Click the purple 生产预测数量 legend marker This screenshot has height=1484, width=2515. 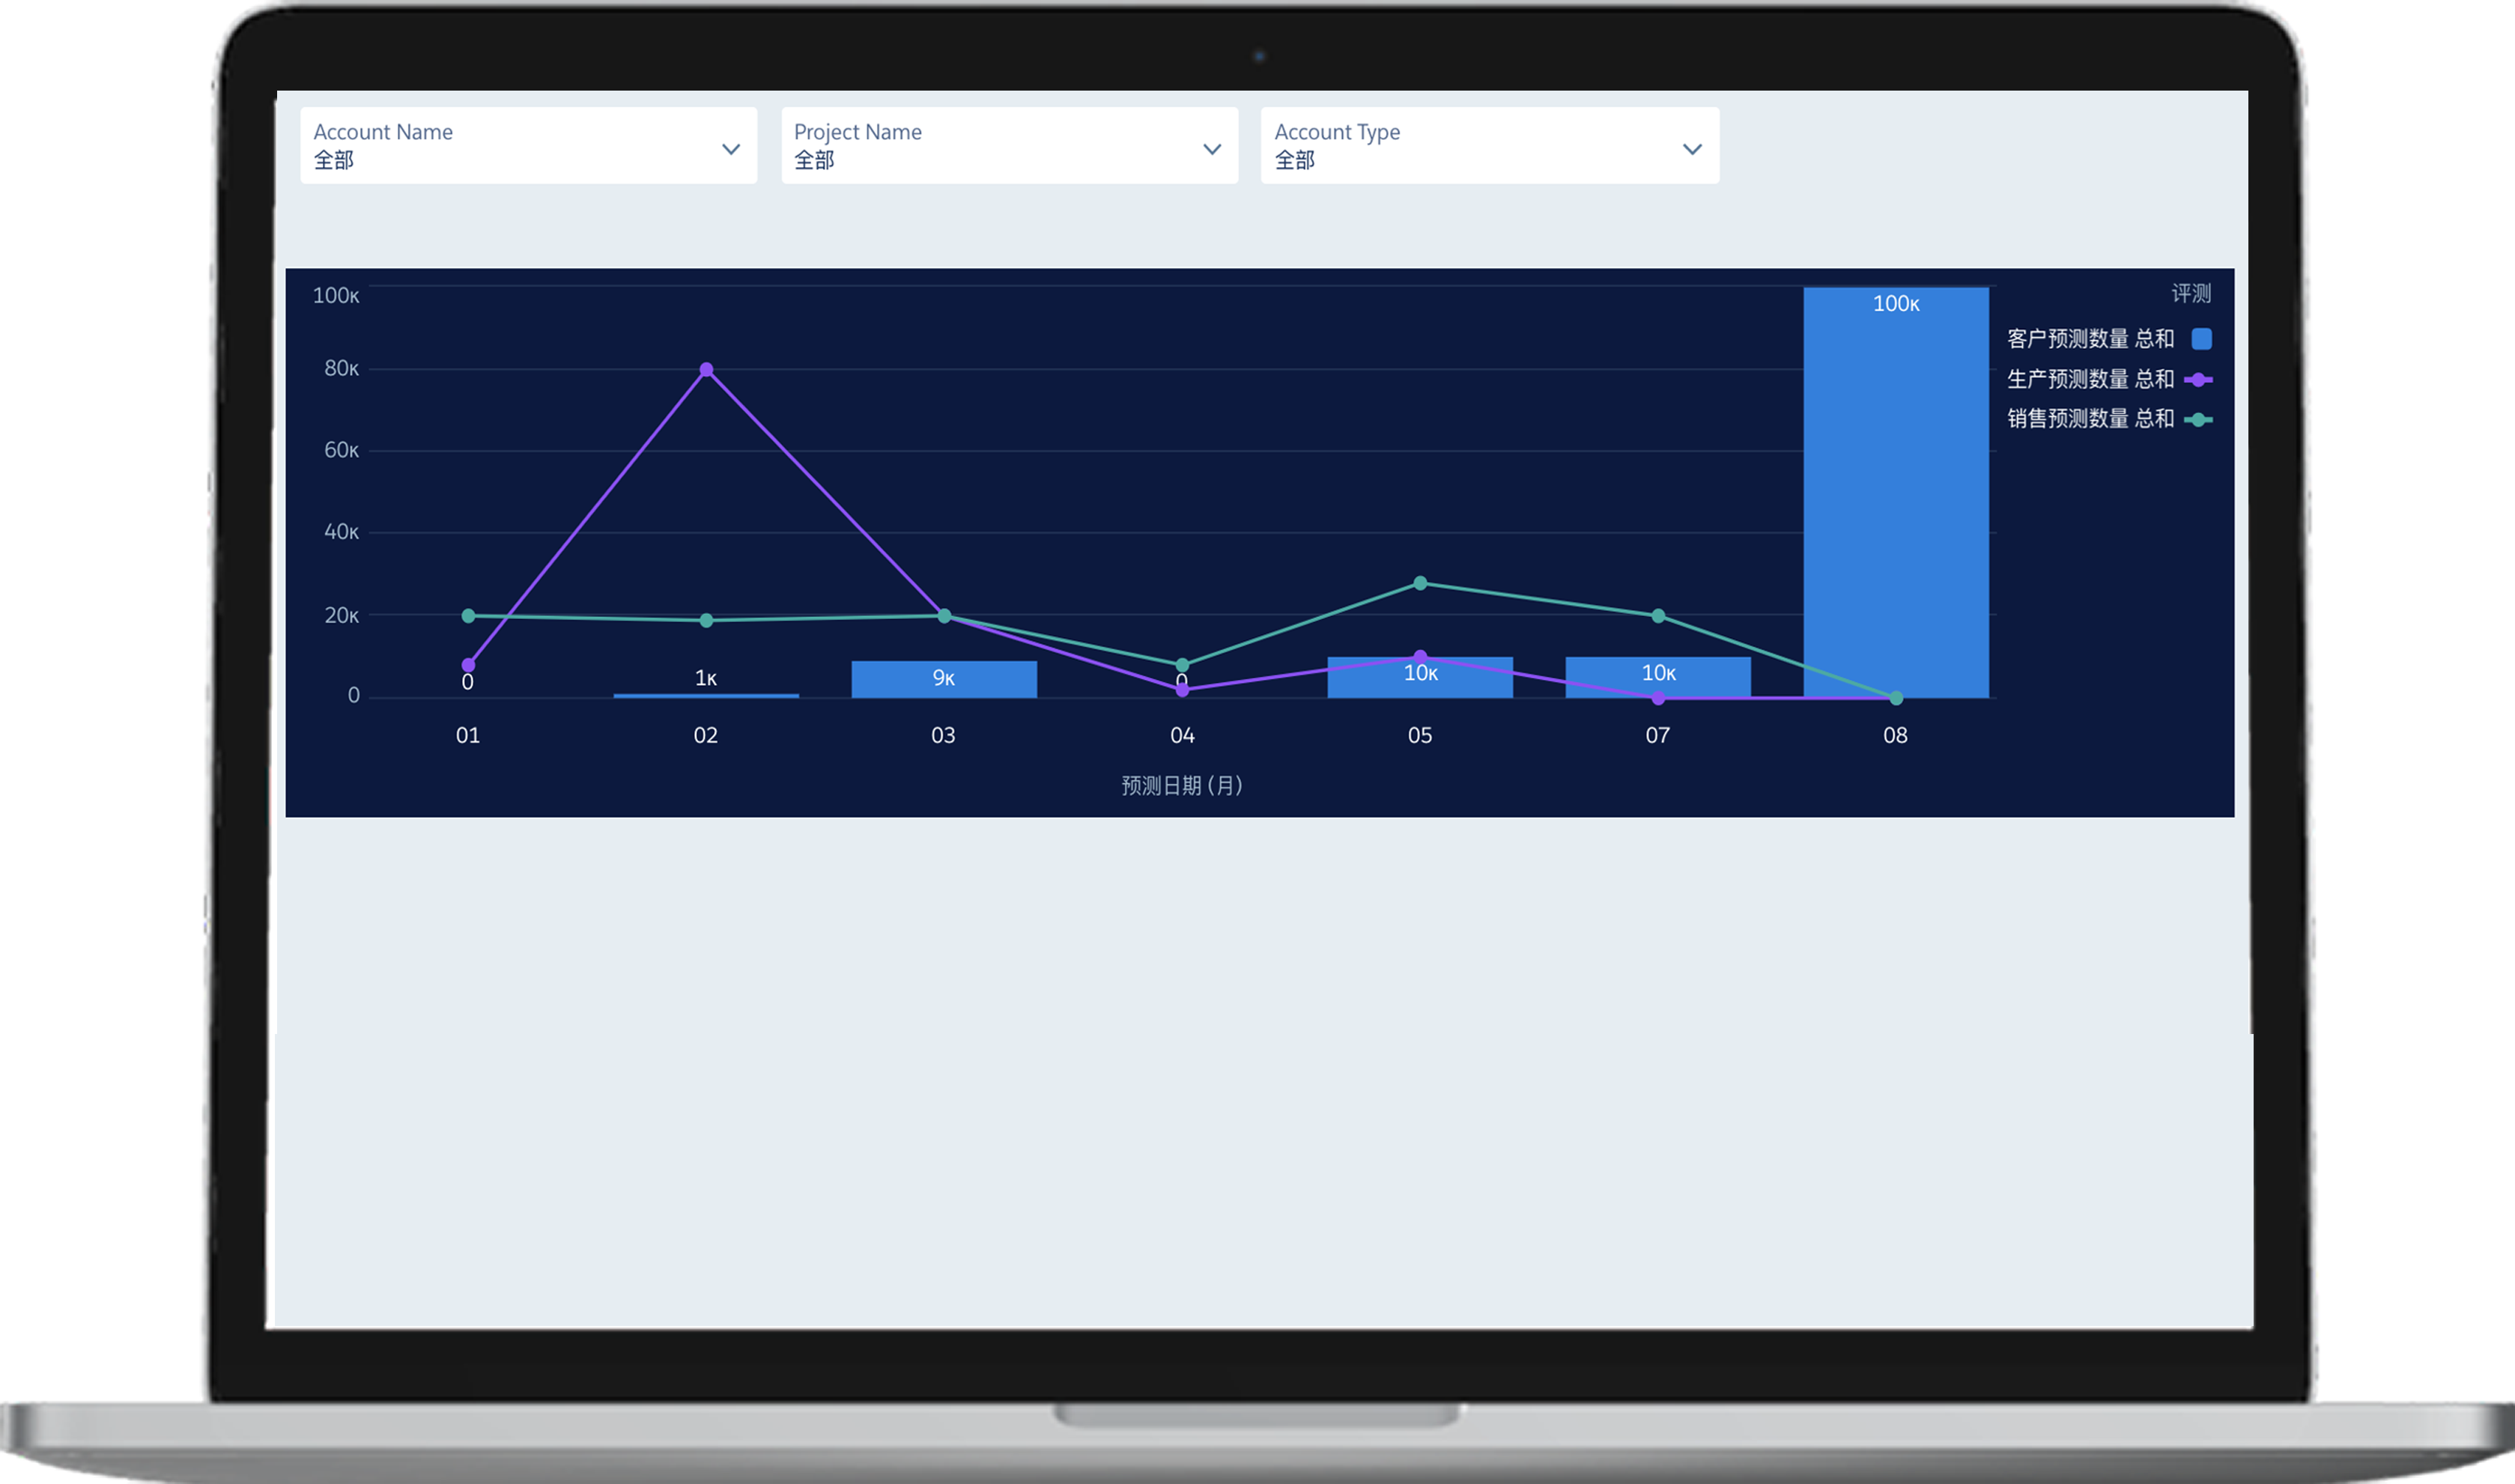tap(2198, 380)
